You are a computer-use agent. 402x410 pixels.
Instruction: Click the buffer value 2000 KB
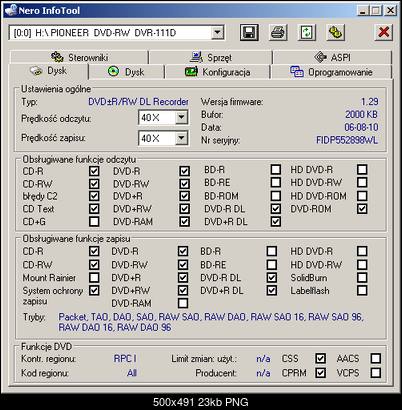(361, 115)
